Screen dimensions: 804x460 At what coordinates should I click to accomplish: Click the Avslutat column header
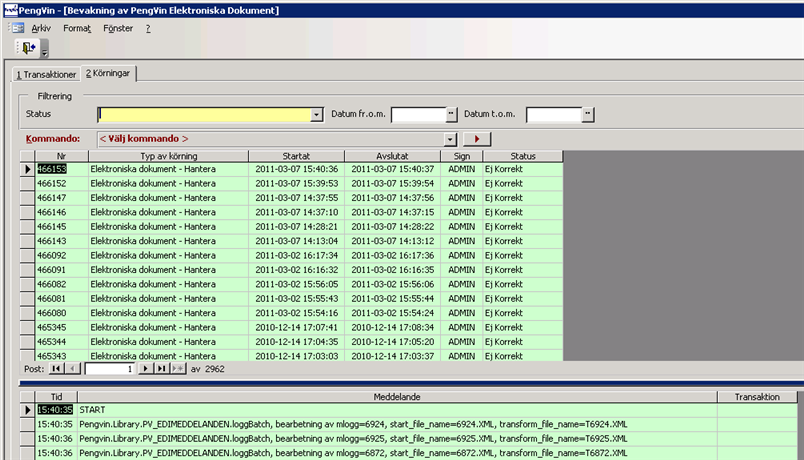(x=392, y=156)
